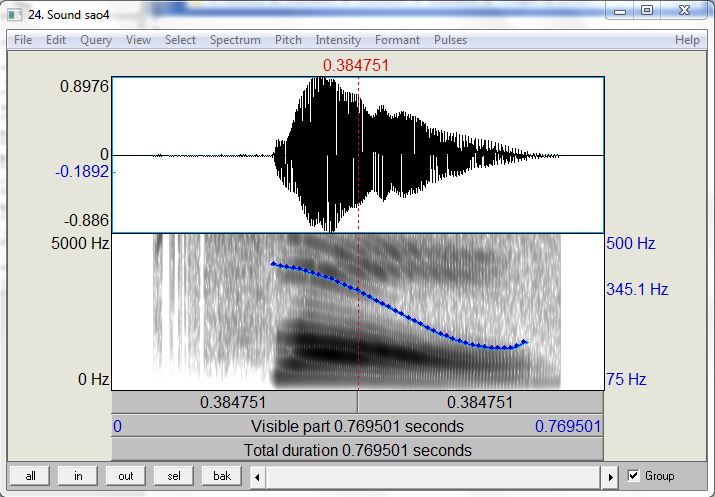Click the 'in' zoom button
The image size is (715, 497).
click(x=78, y=476)
